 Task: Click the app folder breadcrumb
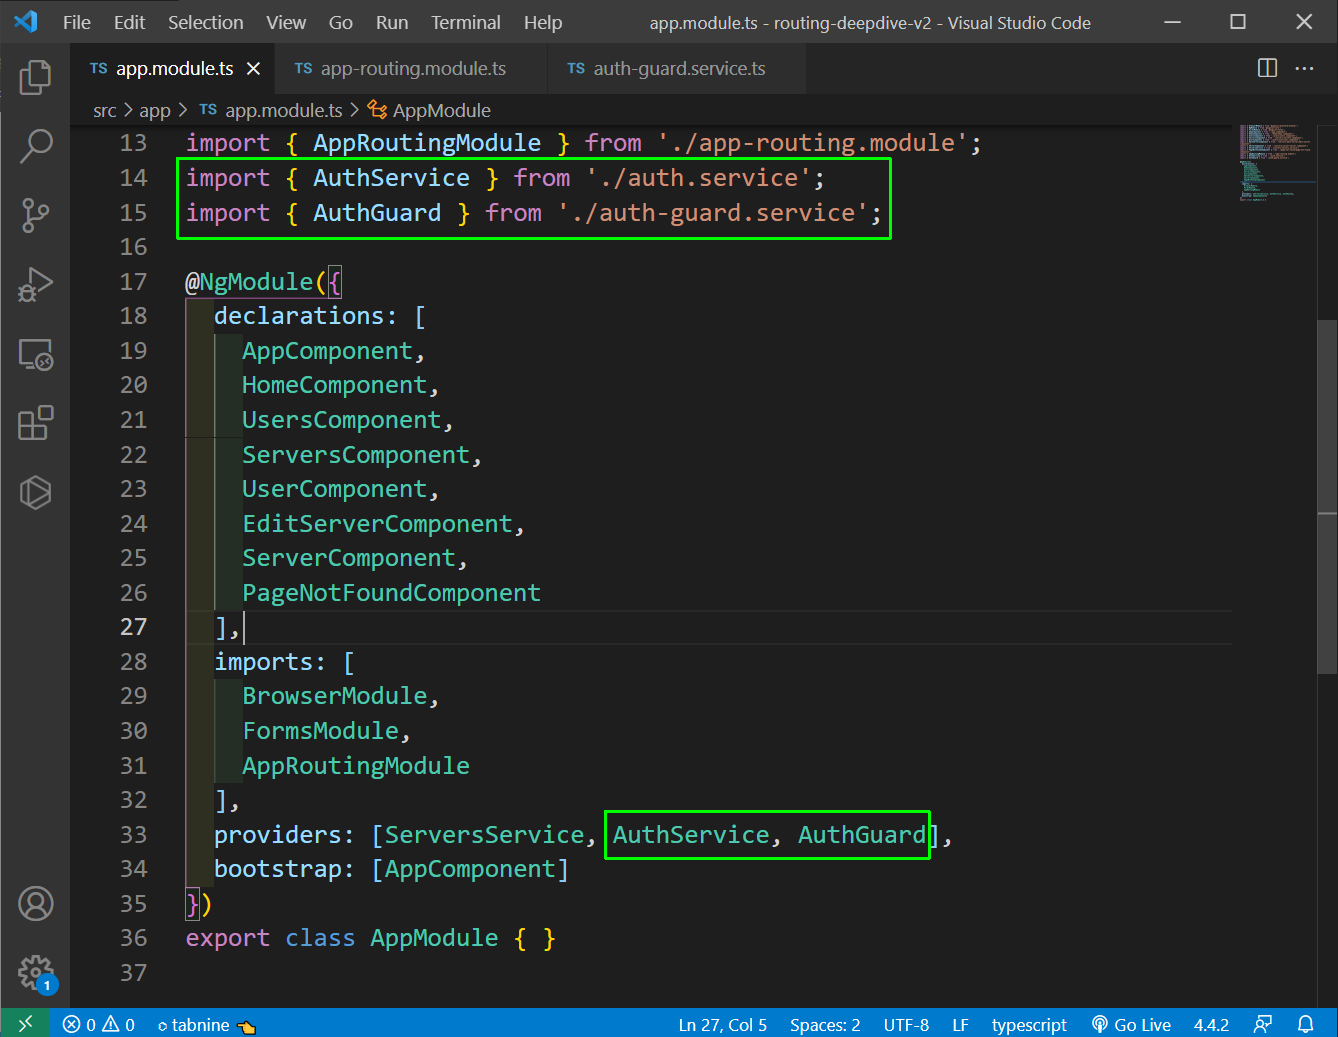coord(155,111)
